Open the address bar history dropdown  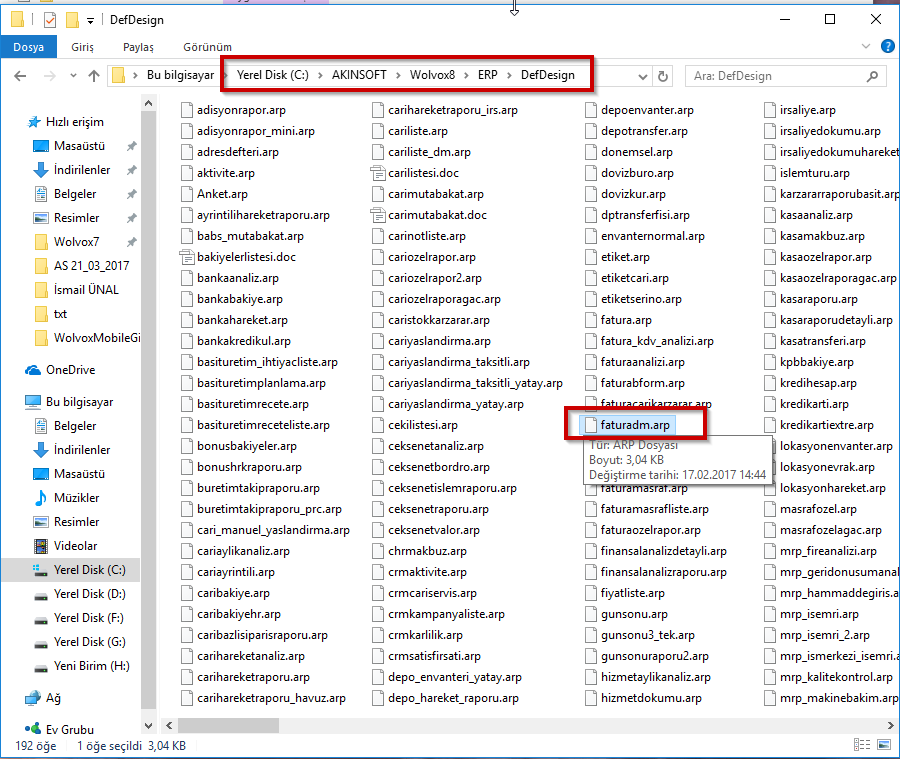(x=643, y=76)
